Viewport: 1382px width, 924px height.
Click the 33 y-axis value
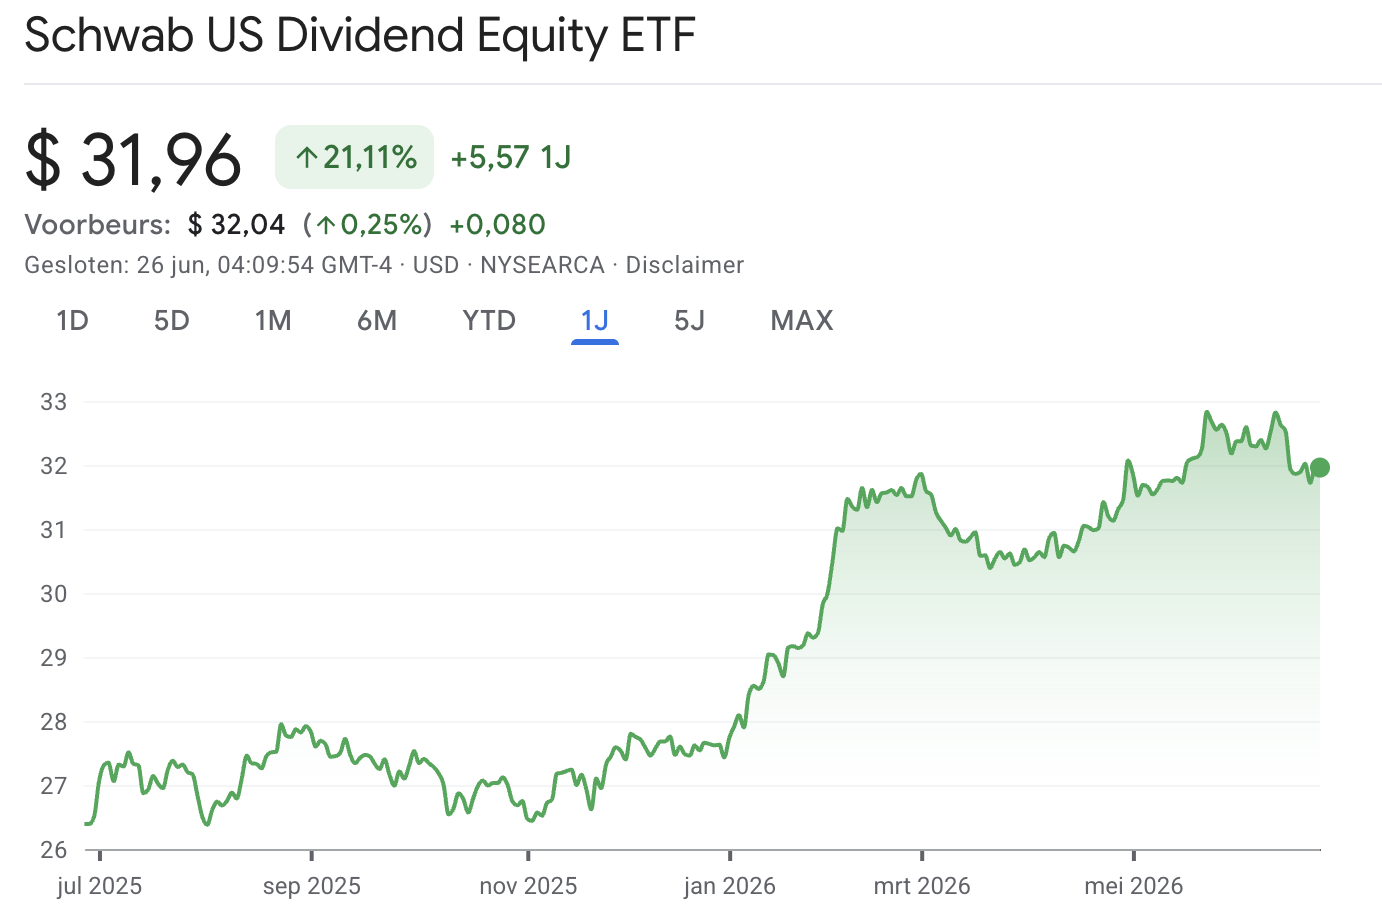(x=54, y=402)
